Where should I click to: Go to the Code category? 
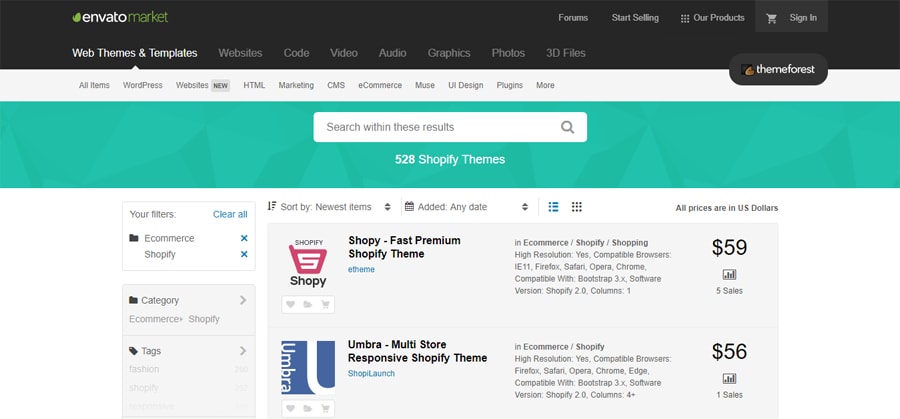[x=296, y=53]
